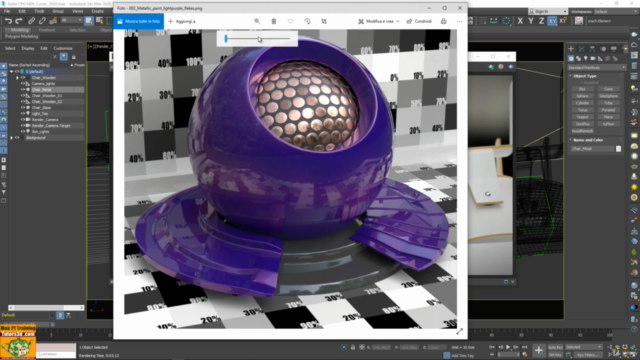Toggle the XY plane constraint
Image resolution: width=640 pixels, height=360 pixels.
point(552,21)
